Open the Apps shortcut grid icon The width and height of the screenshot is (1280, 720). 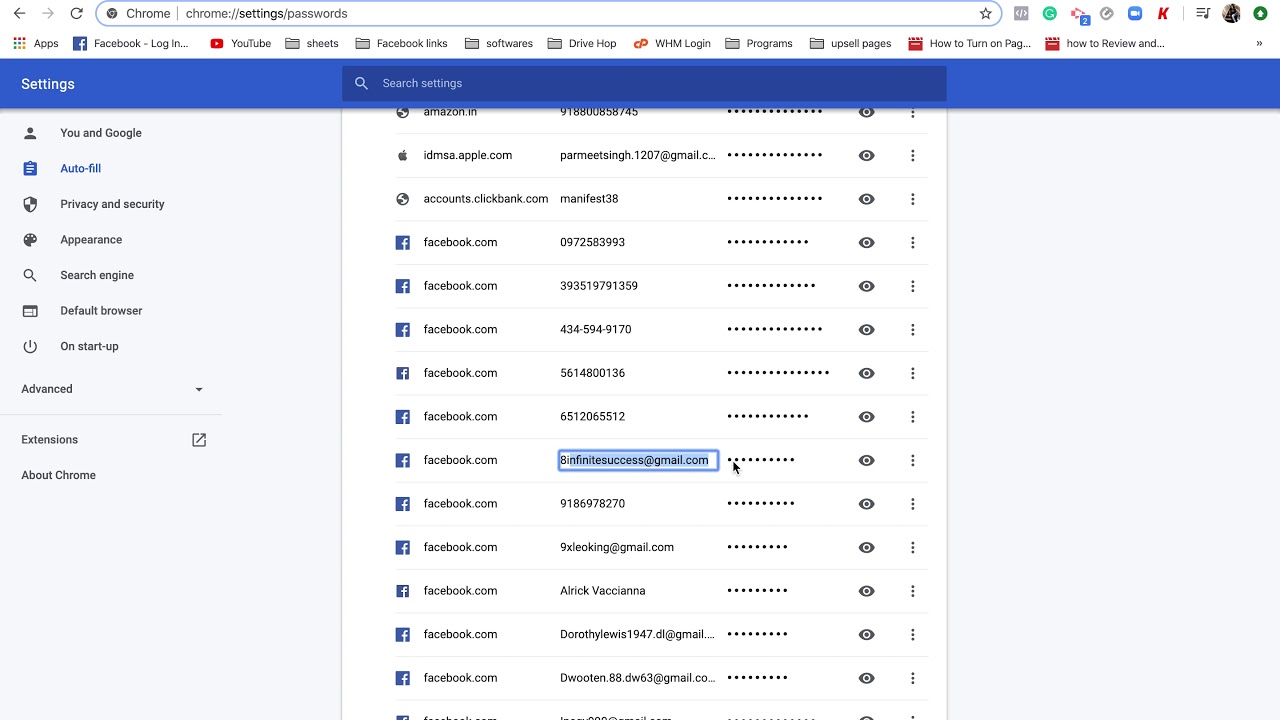[19, 44]
